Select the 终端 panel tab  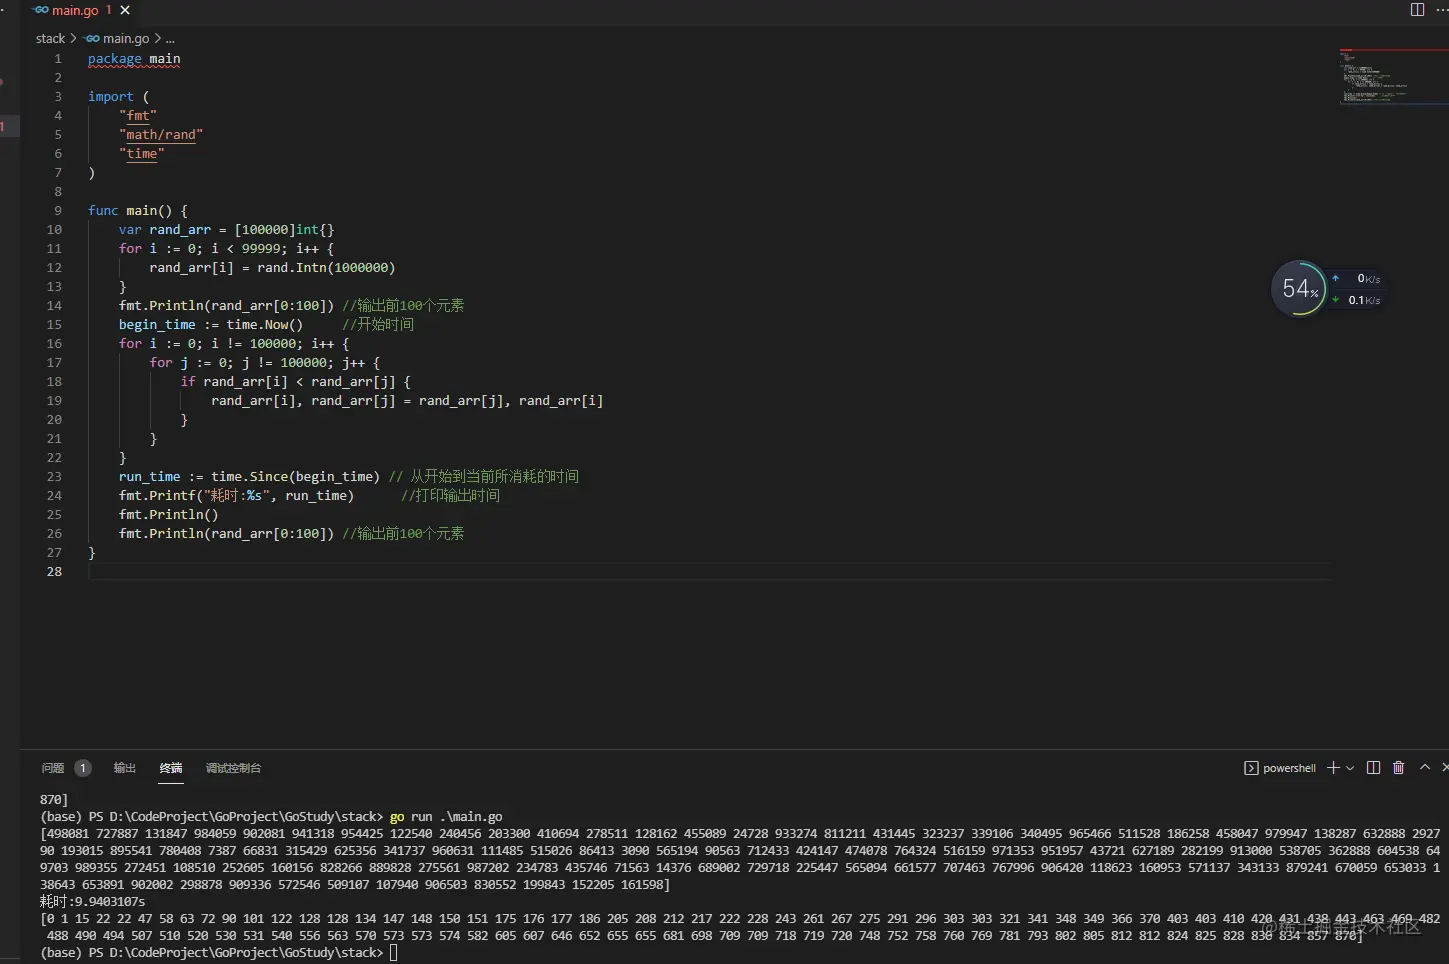(171, 768)
